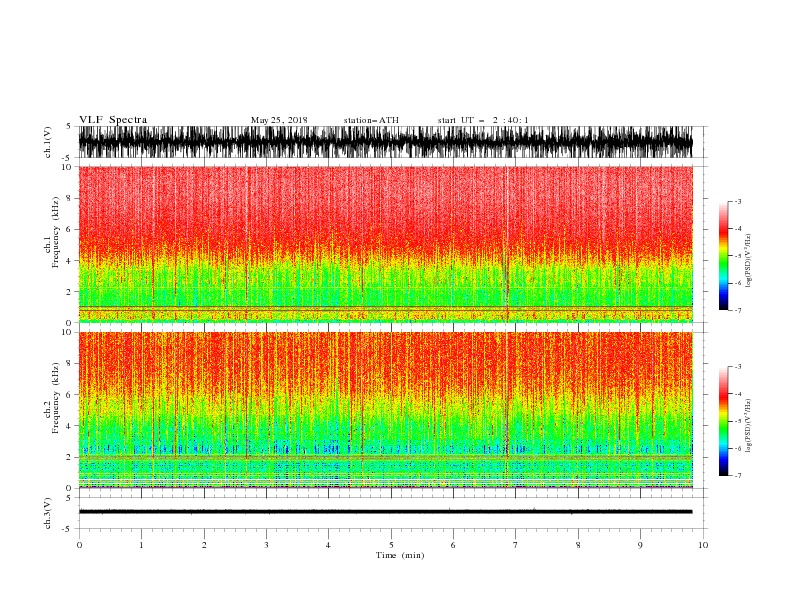
Task: Click the "4" kHz tick on ch.2 axis
Action: [69, 426]
